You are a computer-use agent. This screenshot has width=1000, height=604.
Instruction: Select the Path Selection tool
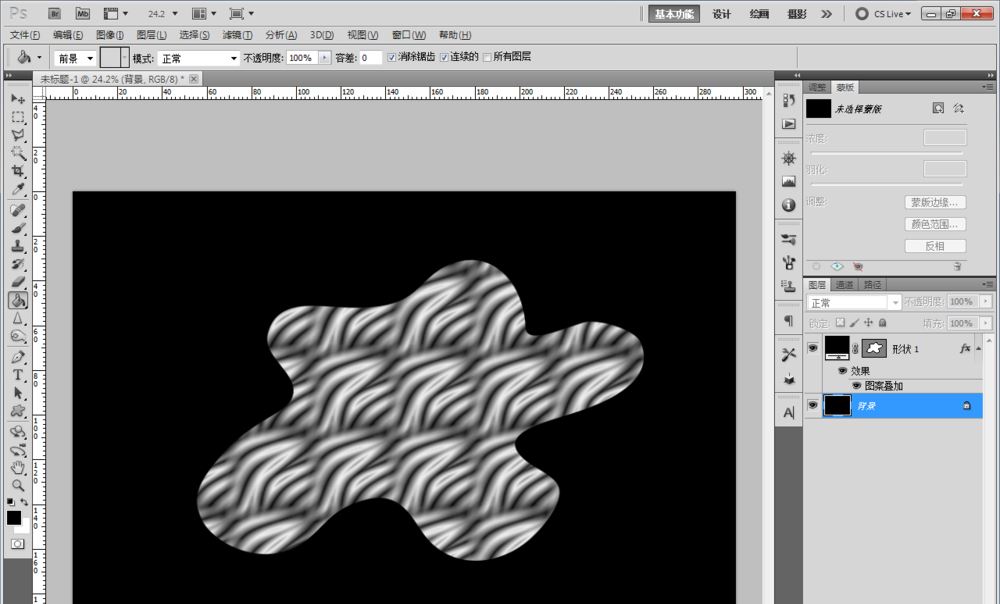[x=18, y=393]
